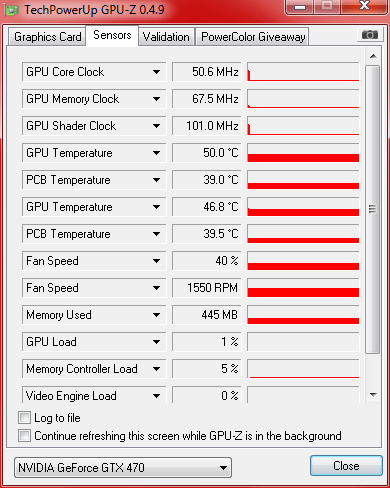The height and width of the screenshot is (488, 390).
Task: Click the scrollbar up arrow
Action: (373, 56)
